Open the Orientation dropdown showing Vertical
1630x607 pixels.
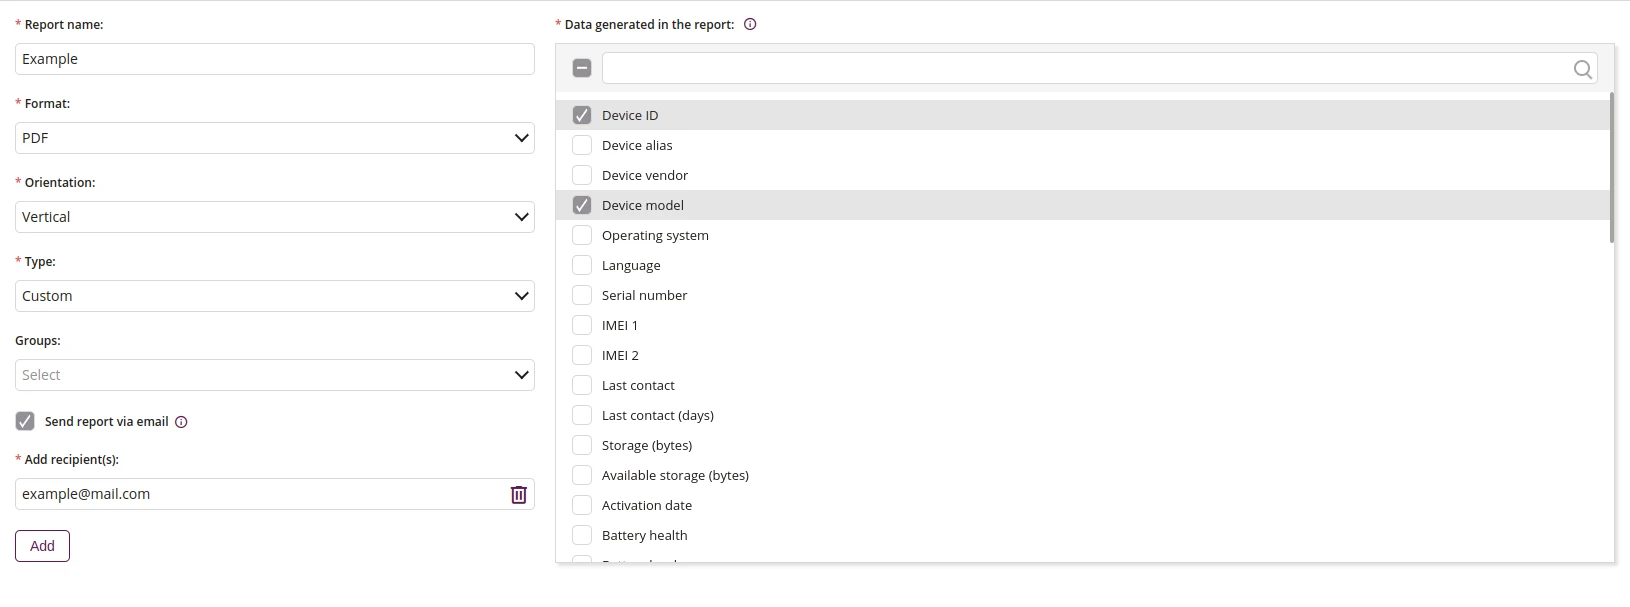(275, 217)
